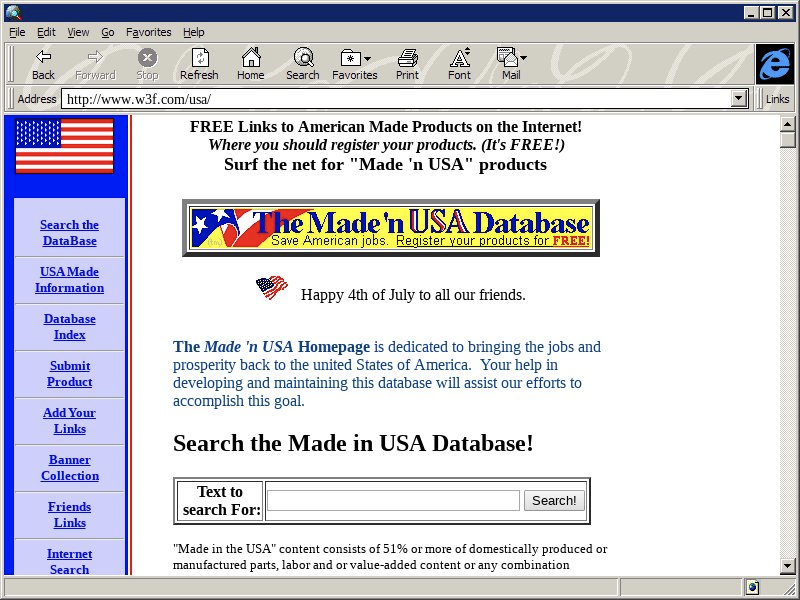Open the View menu

tap(78, 32)
